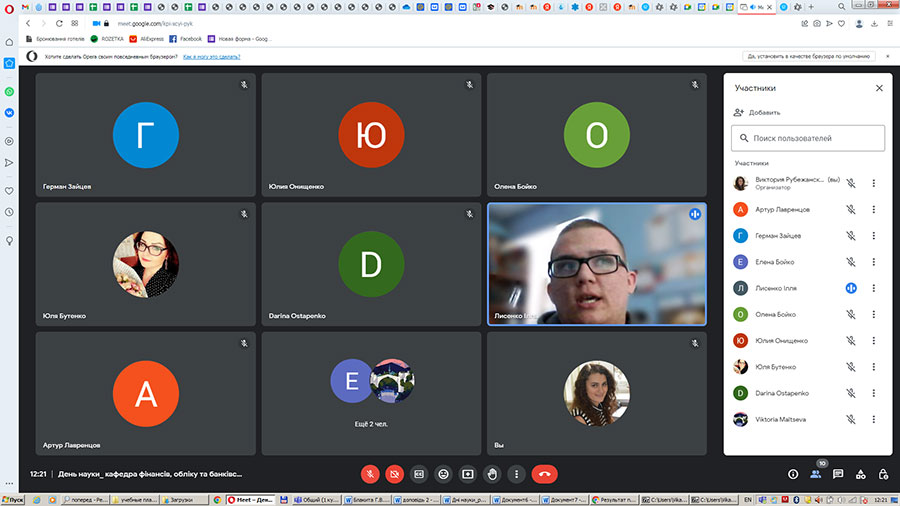The image size is (900, 506).
Task: Start presenting screen button
Action: [x=468, y=474]
